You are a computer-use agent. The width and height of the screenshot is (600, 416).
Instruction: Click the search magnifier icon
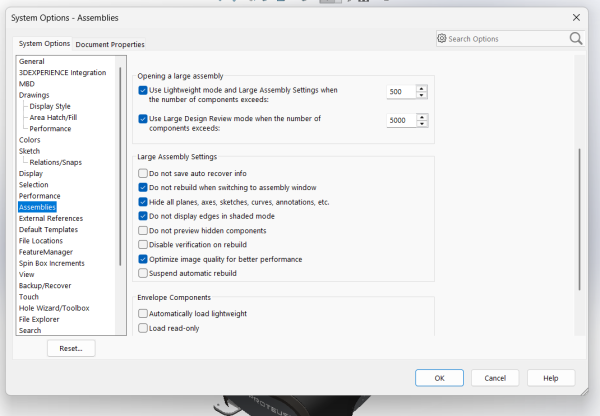(576, 38)
